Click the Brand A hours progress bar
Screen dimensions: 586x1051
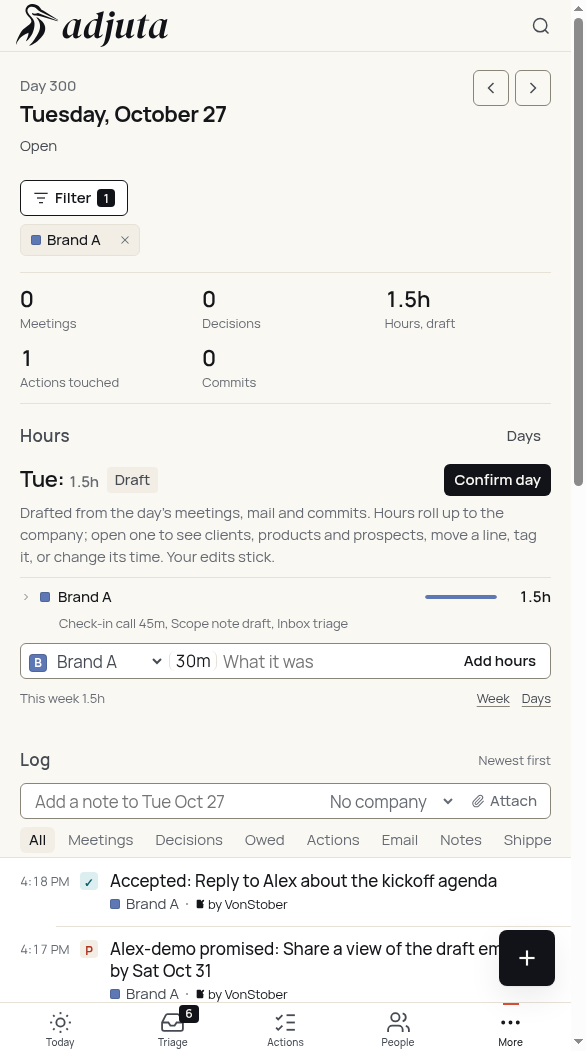click(461, 597)
